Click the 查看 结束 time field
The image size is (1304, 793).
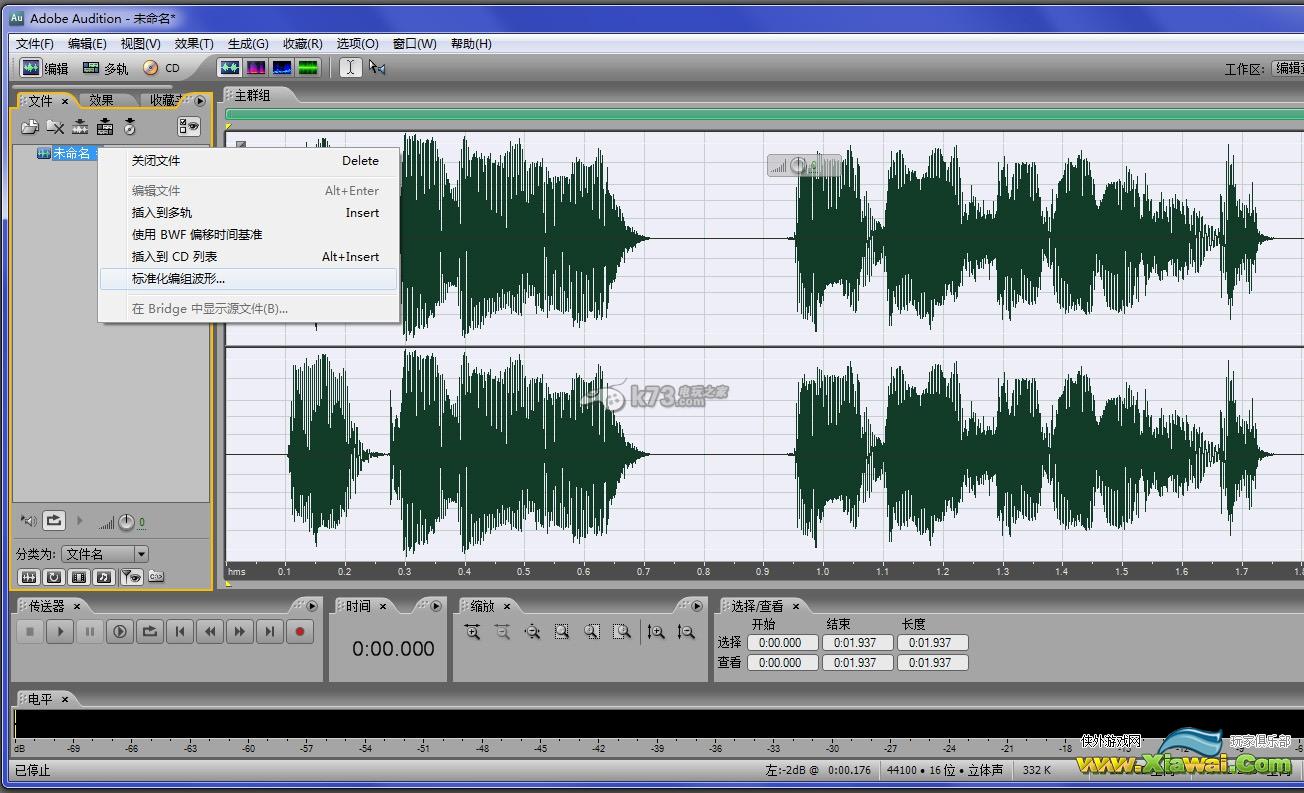click(857, 663)
